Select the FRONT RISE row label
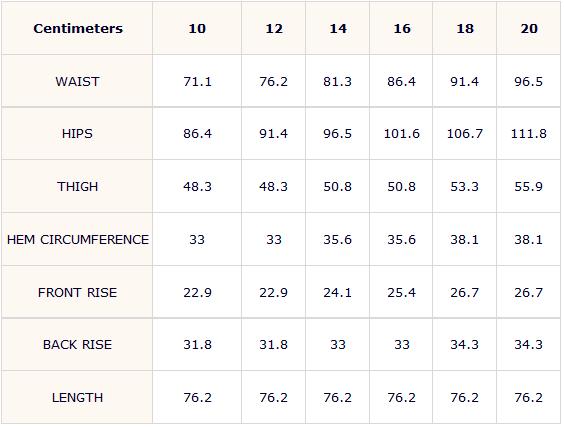 pos(77,292)
